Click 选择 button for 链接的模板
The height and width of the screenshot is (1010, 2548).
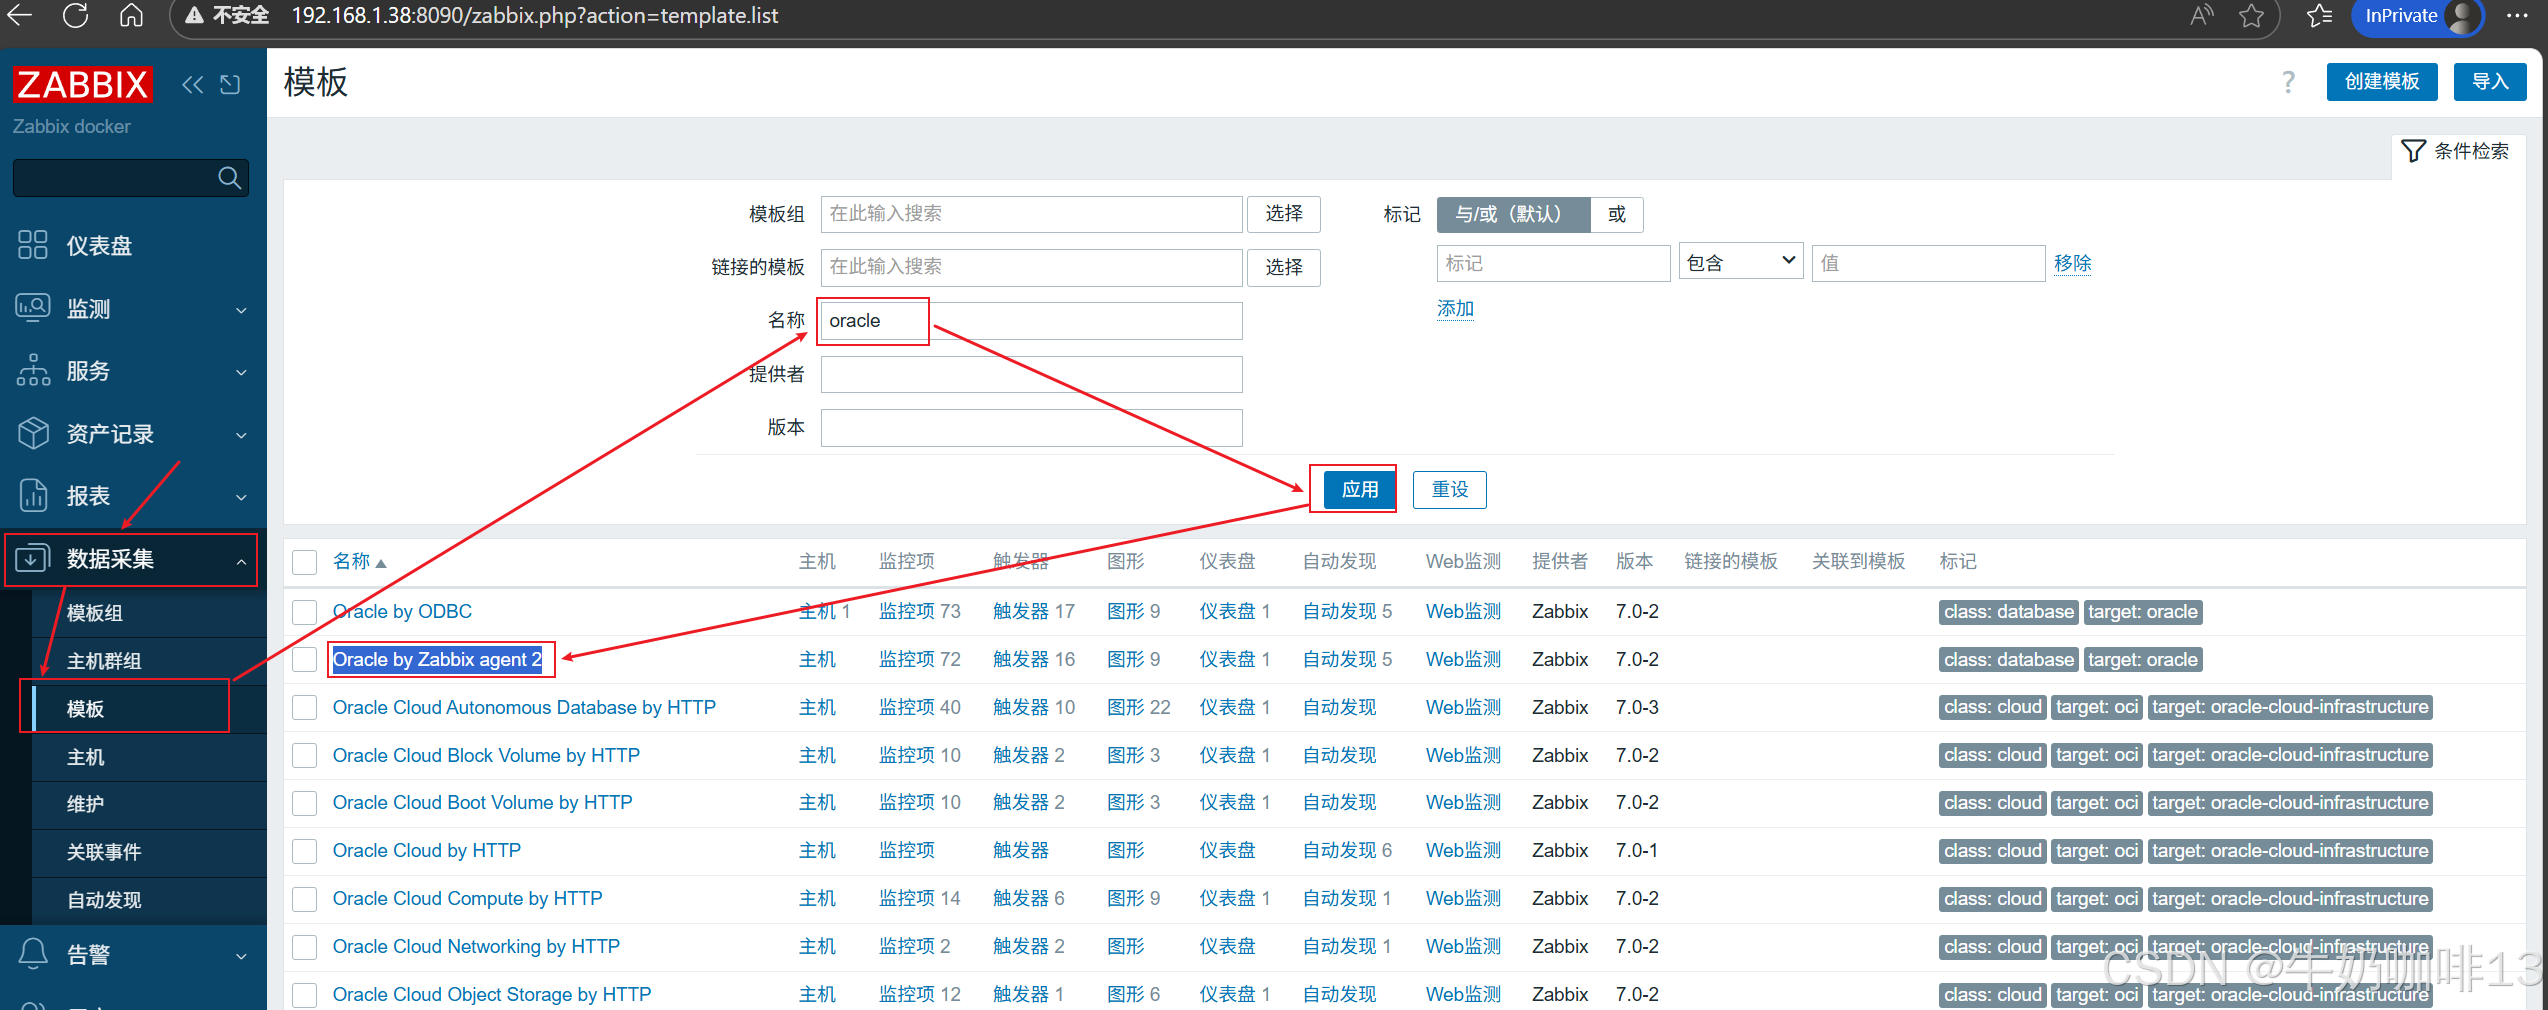point(1284,267)
